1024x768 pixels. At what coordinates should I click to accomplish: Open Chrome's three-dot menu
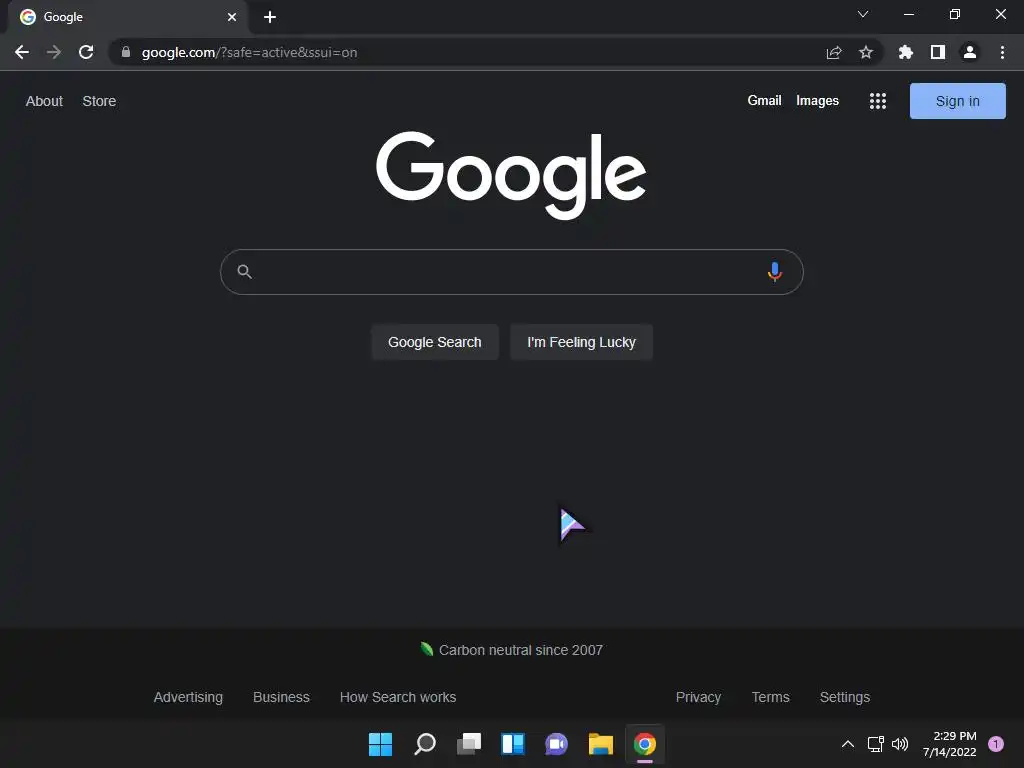coord(1002,52)
